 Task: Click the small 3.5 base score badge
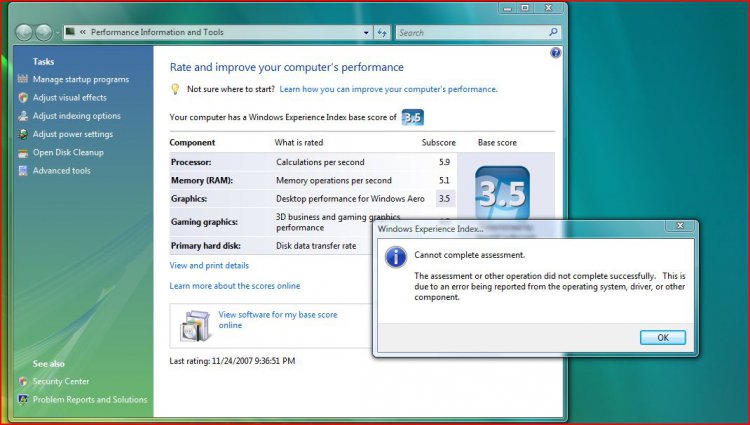(x=412, y=117)
